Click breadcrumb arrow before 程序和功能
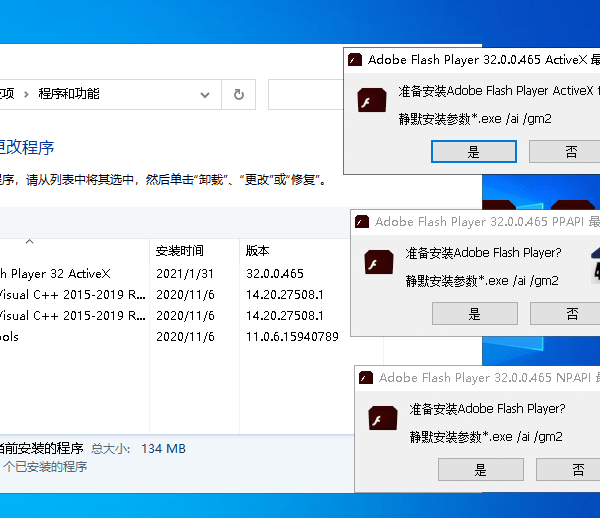This screenshot has height=518, width=600. pos(27,95)
